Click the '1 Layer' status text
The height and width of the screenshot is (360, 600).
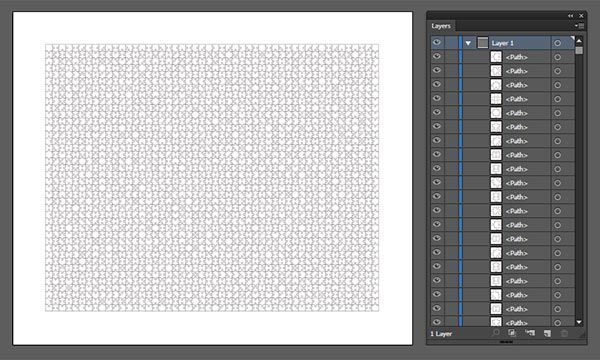pos(441,334)
